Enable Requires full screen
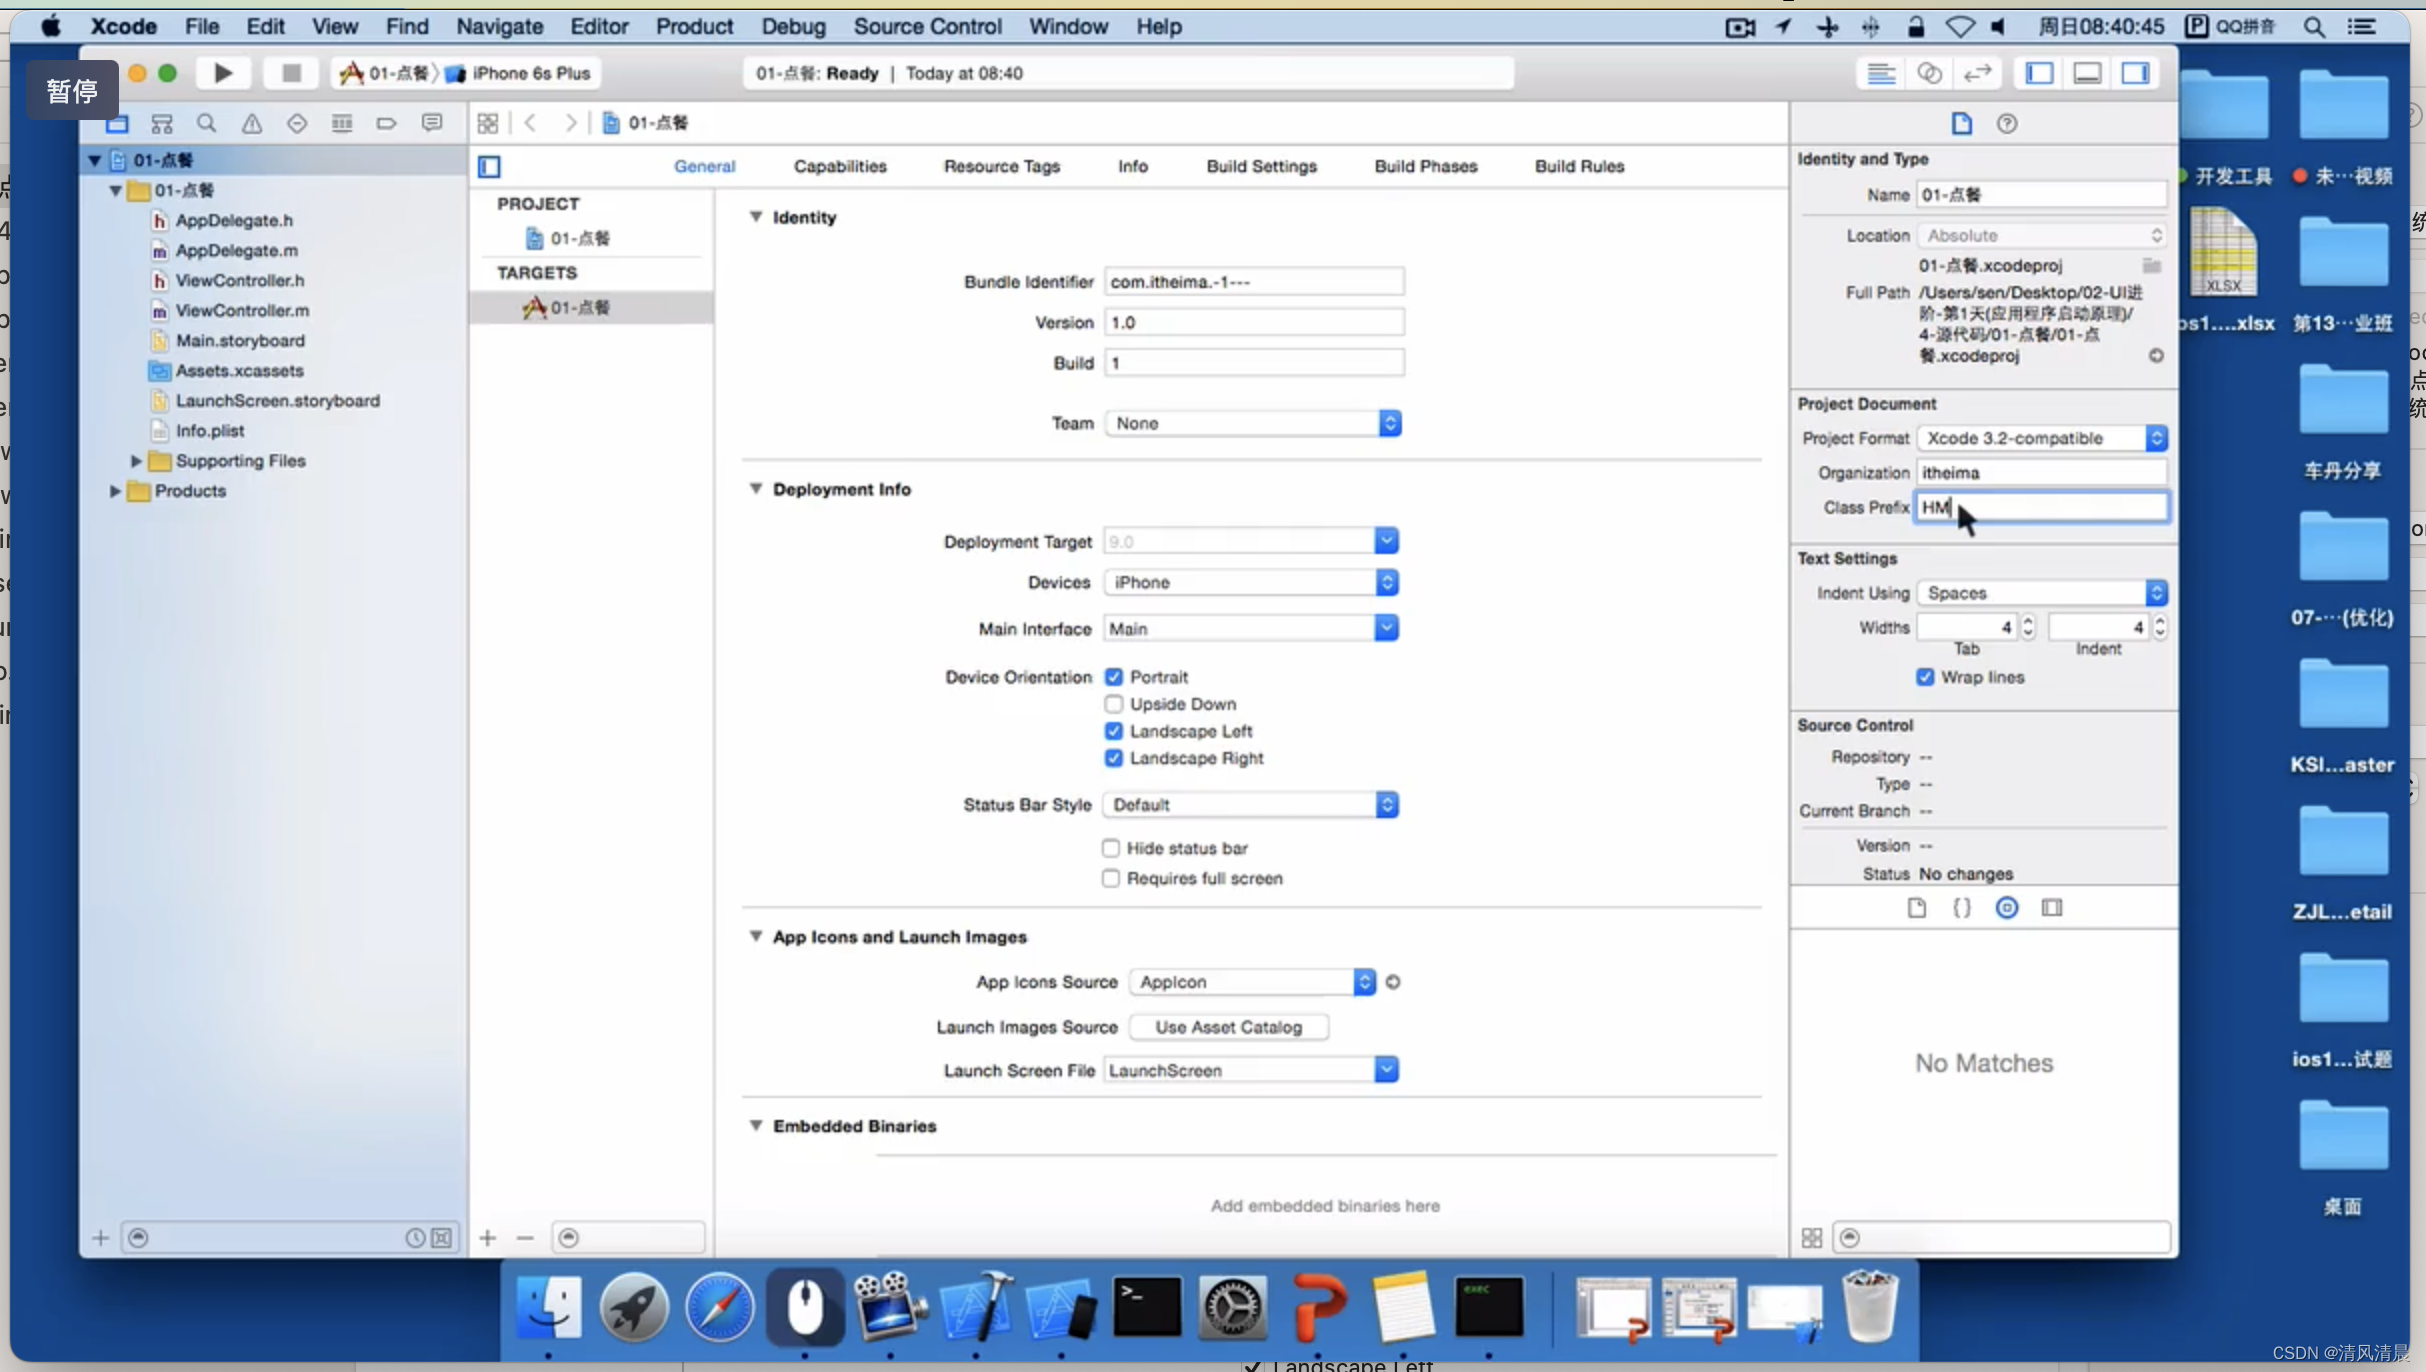Viewport: 2426px width, 1372px height. point(1111,878)
